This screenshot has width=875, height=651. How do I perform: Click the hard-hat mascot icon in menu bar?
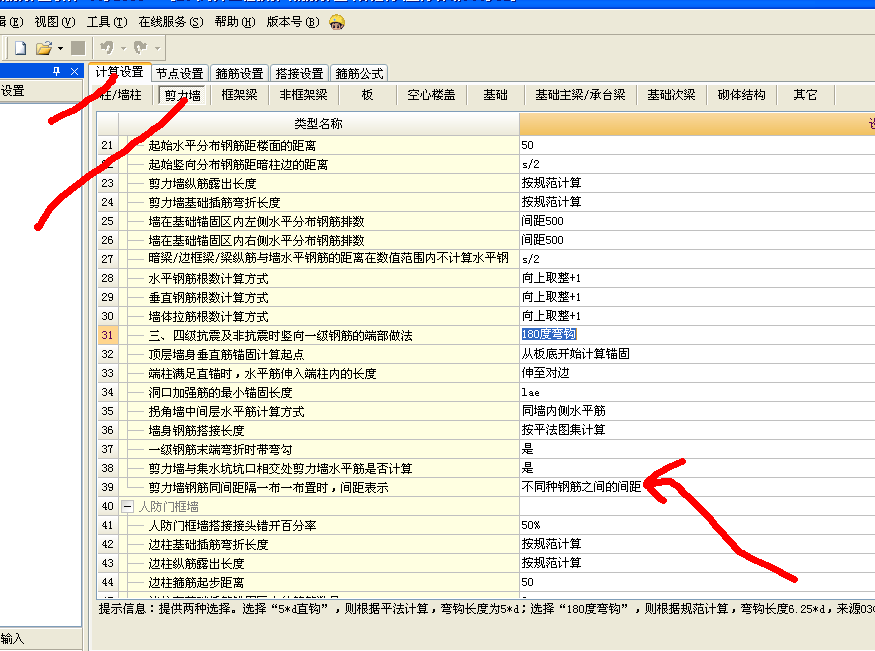(x=336, y=22)
